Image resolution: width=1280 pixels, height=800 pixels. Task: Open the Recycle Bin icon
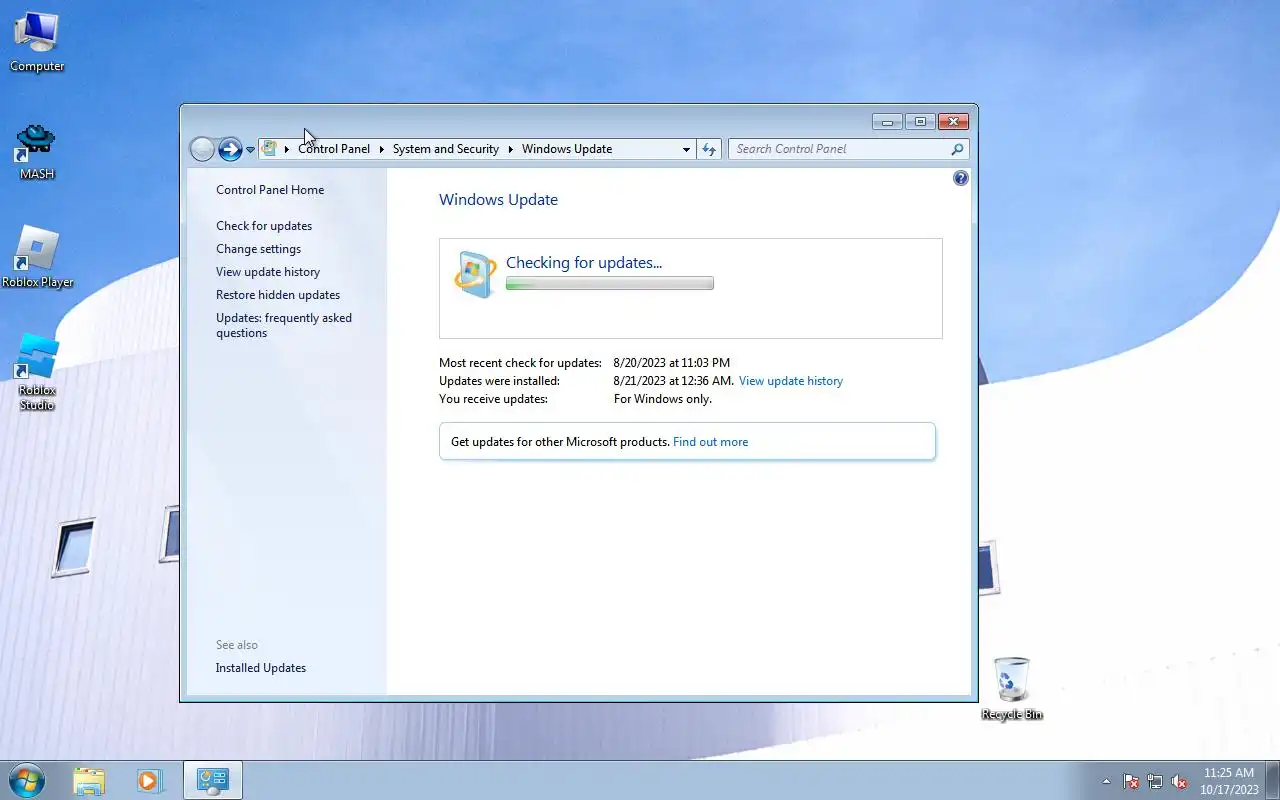pos(1012,688)
